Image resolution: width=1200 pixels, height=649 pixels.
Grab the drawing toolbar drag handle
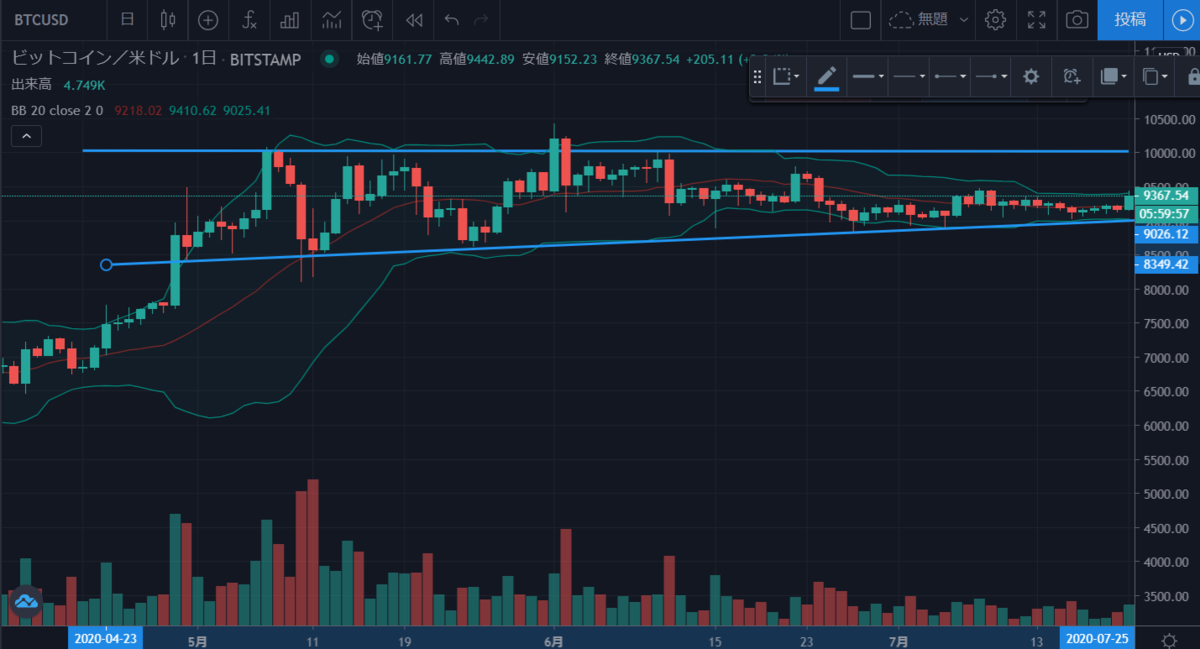(x=758, y=76)
